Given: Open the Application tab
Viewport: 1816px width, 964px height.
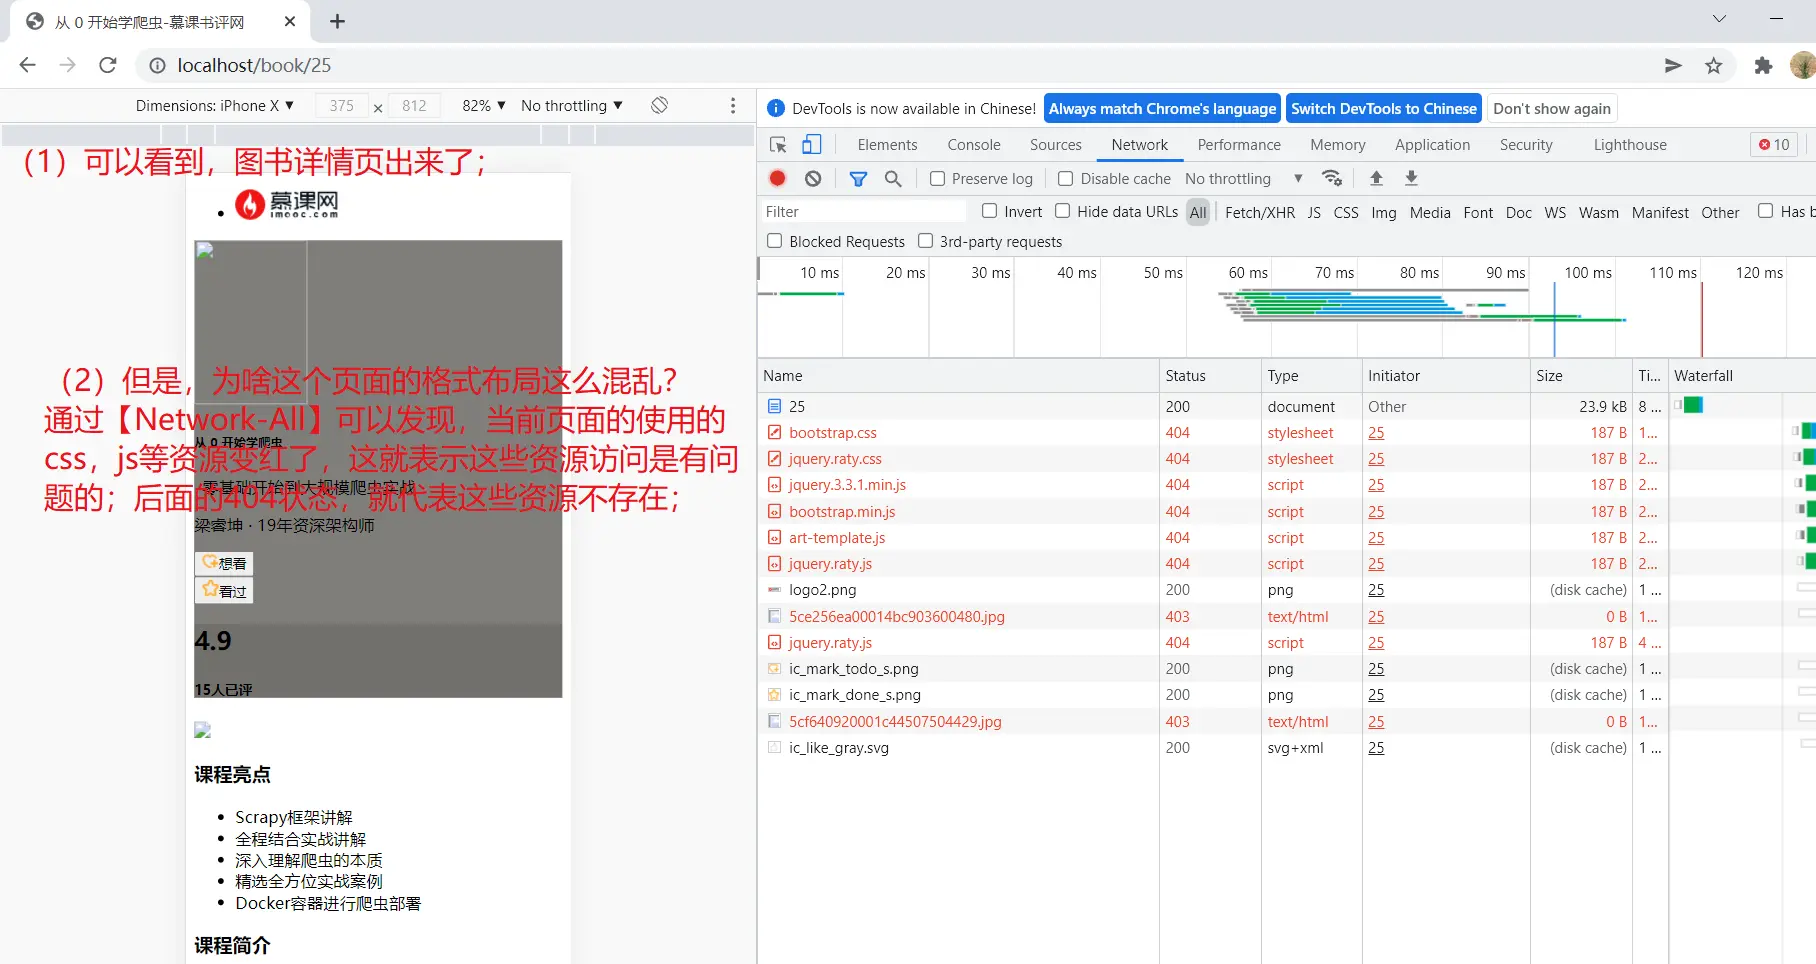Looking at the screenshot, I should pos(1432,145).
